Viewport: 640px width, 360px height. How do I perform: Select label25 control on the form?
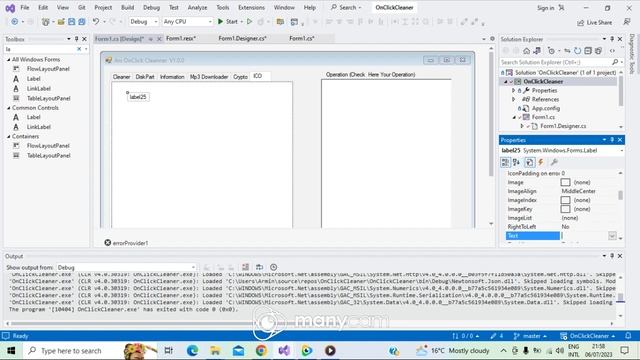pos(138,97)
